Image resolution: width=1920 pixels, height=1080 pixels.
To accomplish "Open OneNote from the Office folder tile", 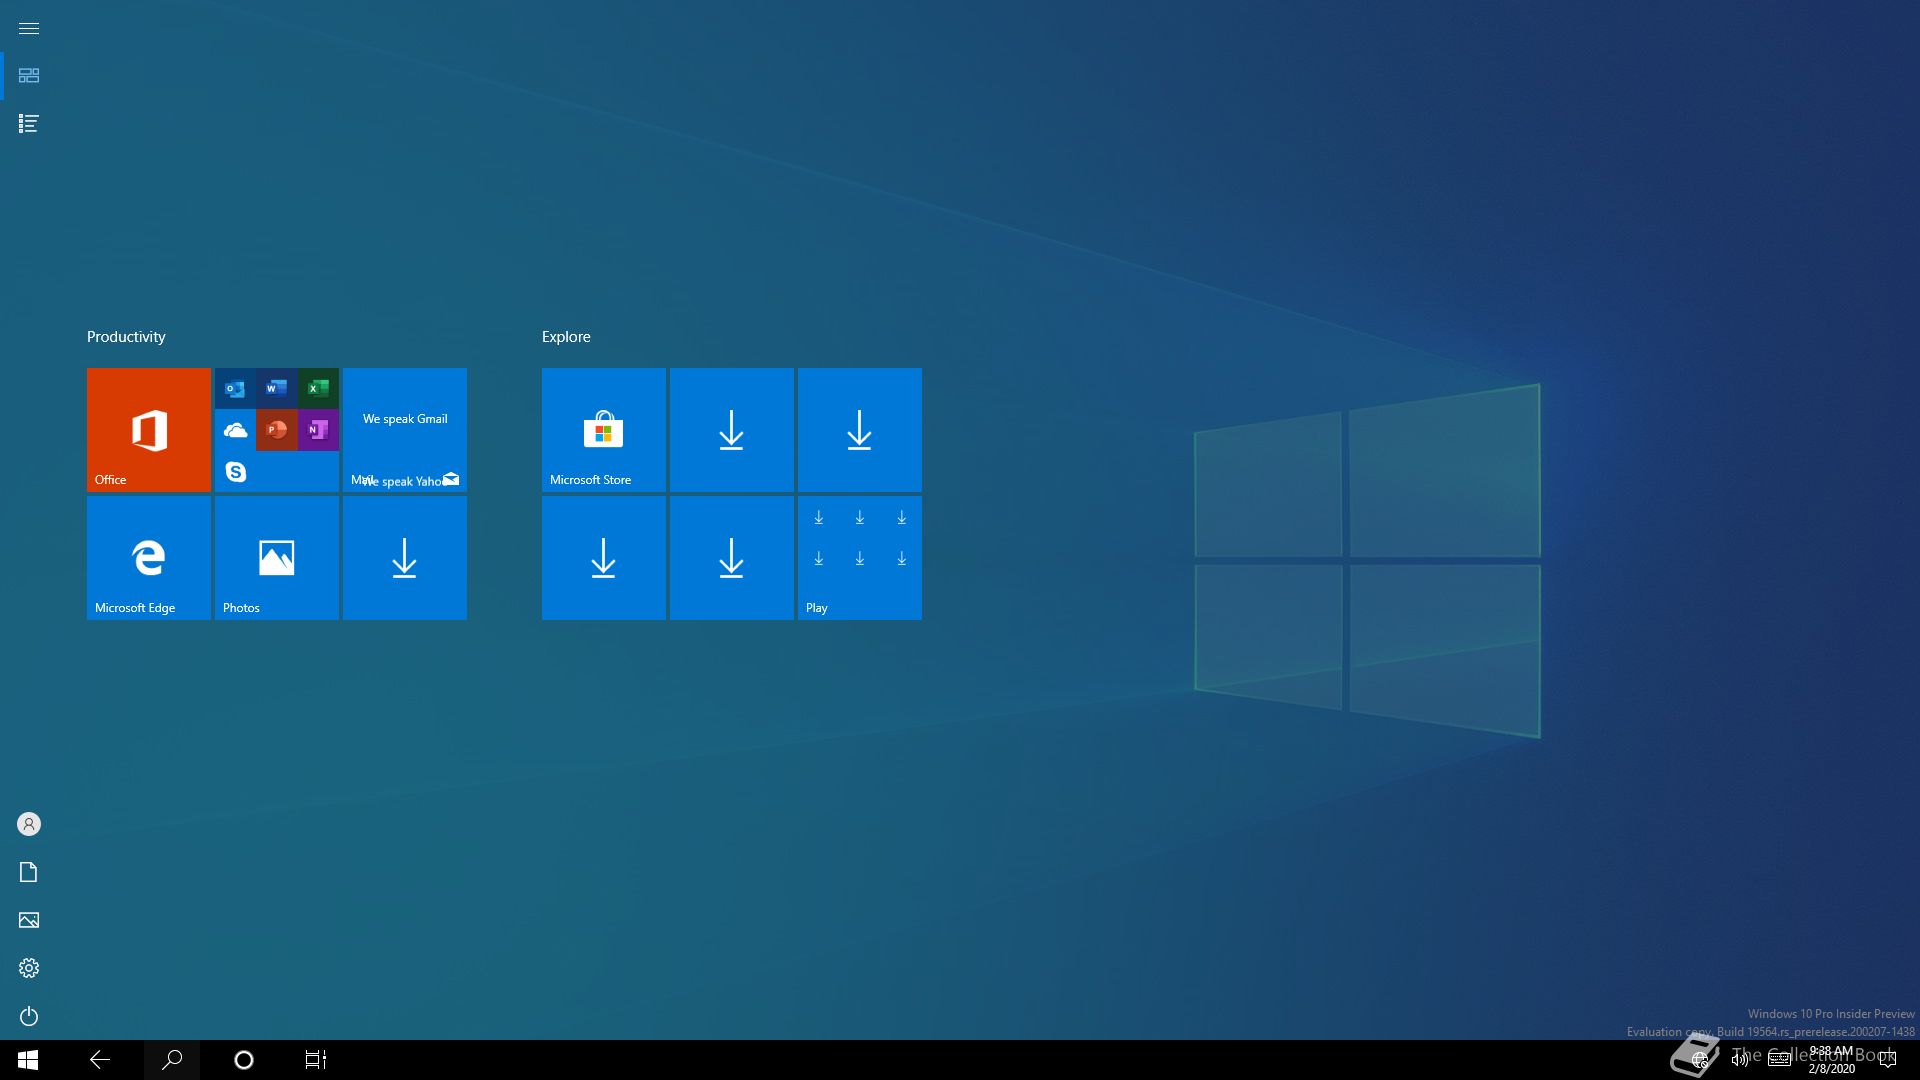I will click(318, 430).
